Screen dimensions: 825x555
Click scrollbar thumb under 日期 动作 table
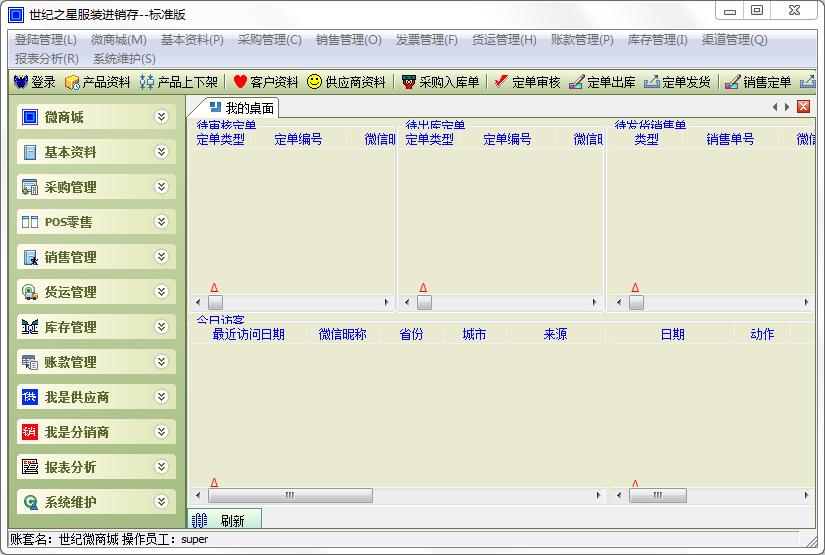point(658,496)
